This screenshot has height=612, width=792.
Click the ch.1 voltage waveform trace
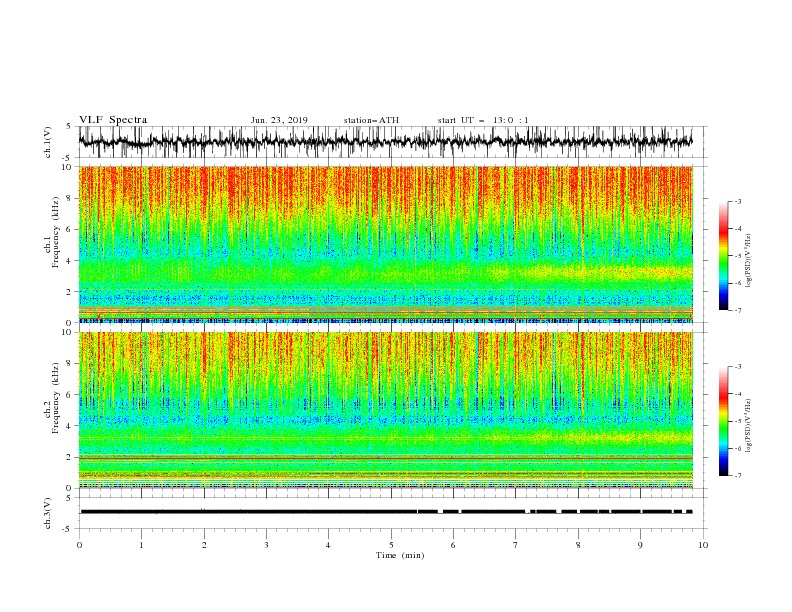pos(385,141)
